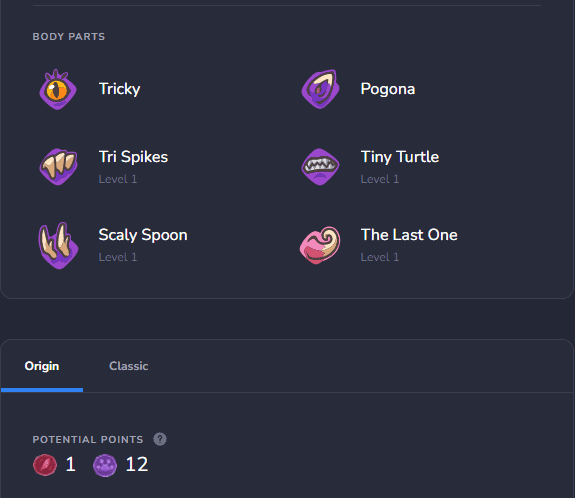
Task: Switch to the Classic tab
Action: click(129, 366)
